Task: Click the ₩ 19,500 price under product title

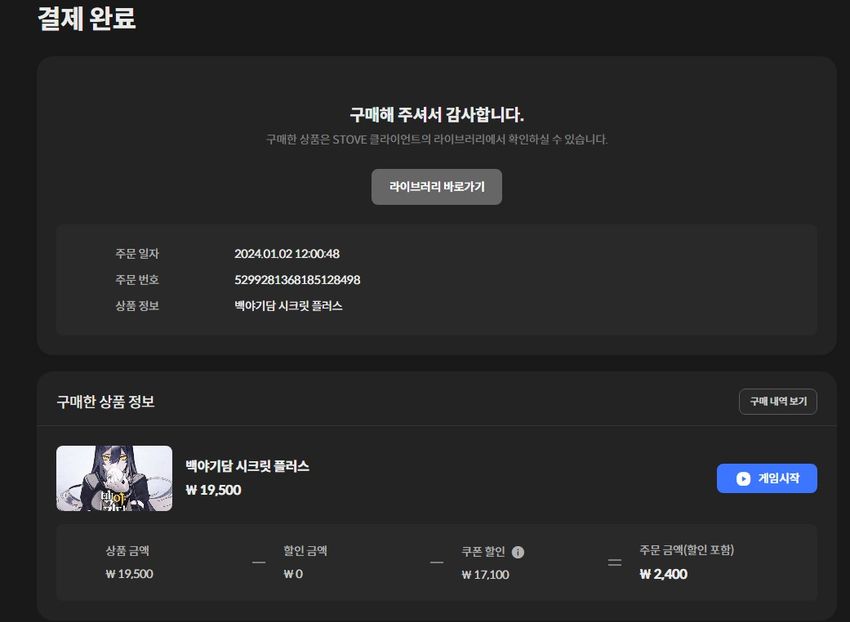Action: click(214, 490)
